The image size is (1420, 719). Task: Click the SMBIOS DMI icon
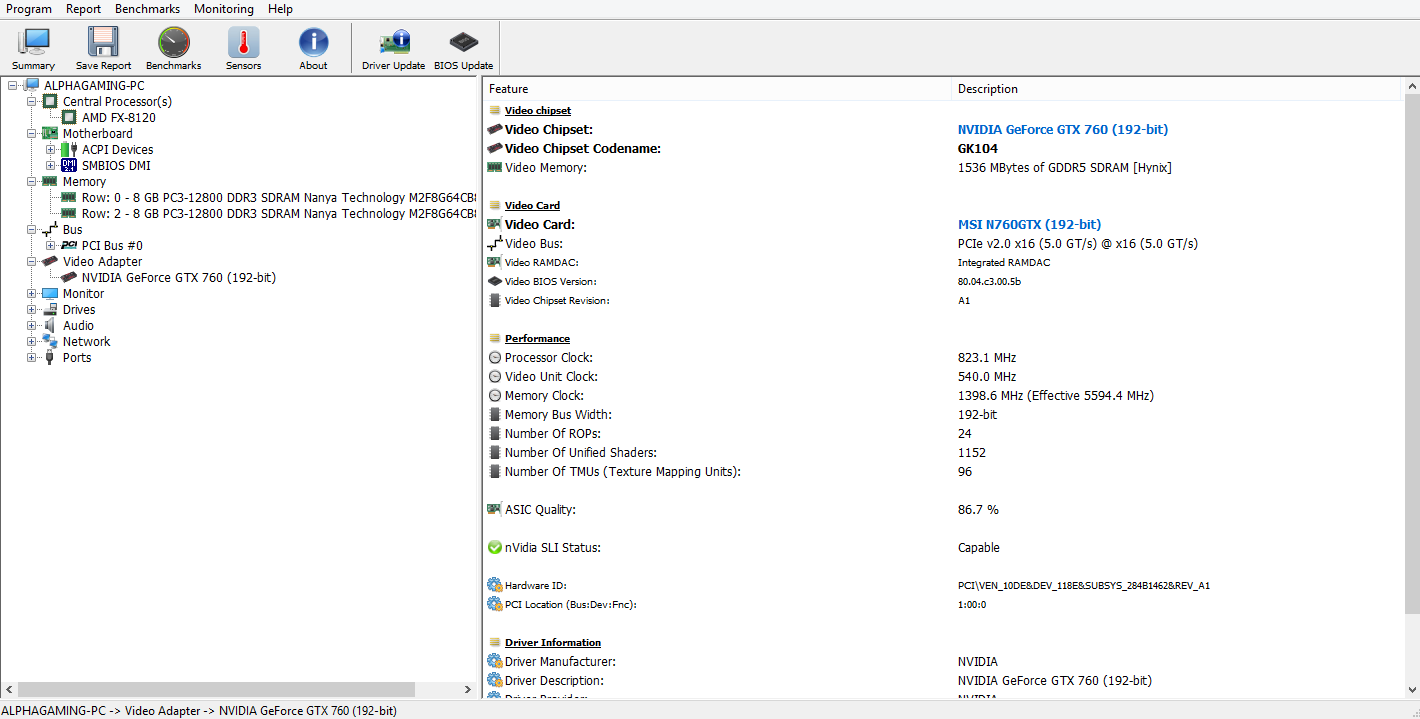[69, 165]
